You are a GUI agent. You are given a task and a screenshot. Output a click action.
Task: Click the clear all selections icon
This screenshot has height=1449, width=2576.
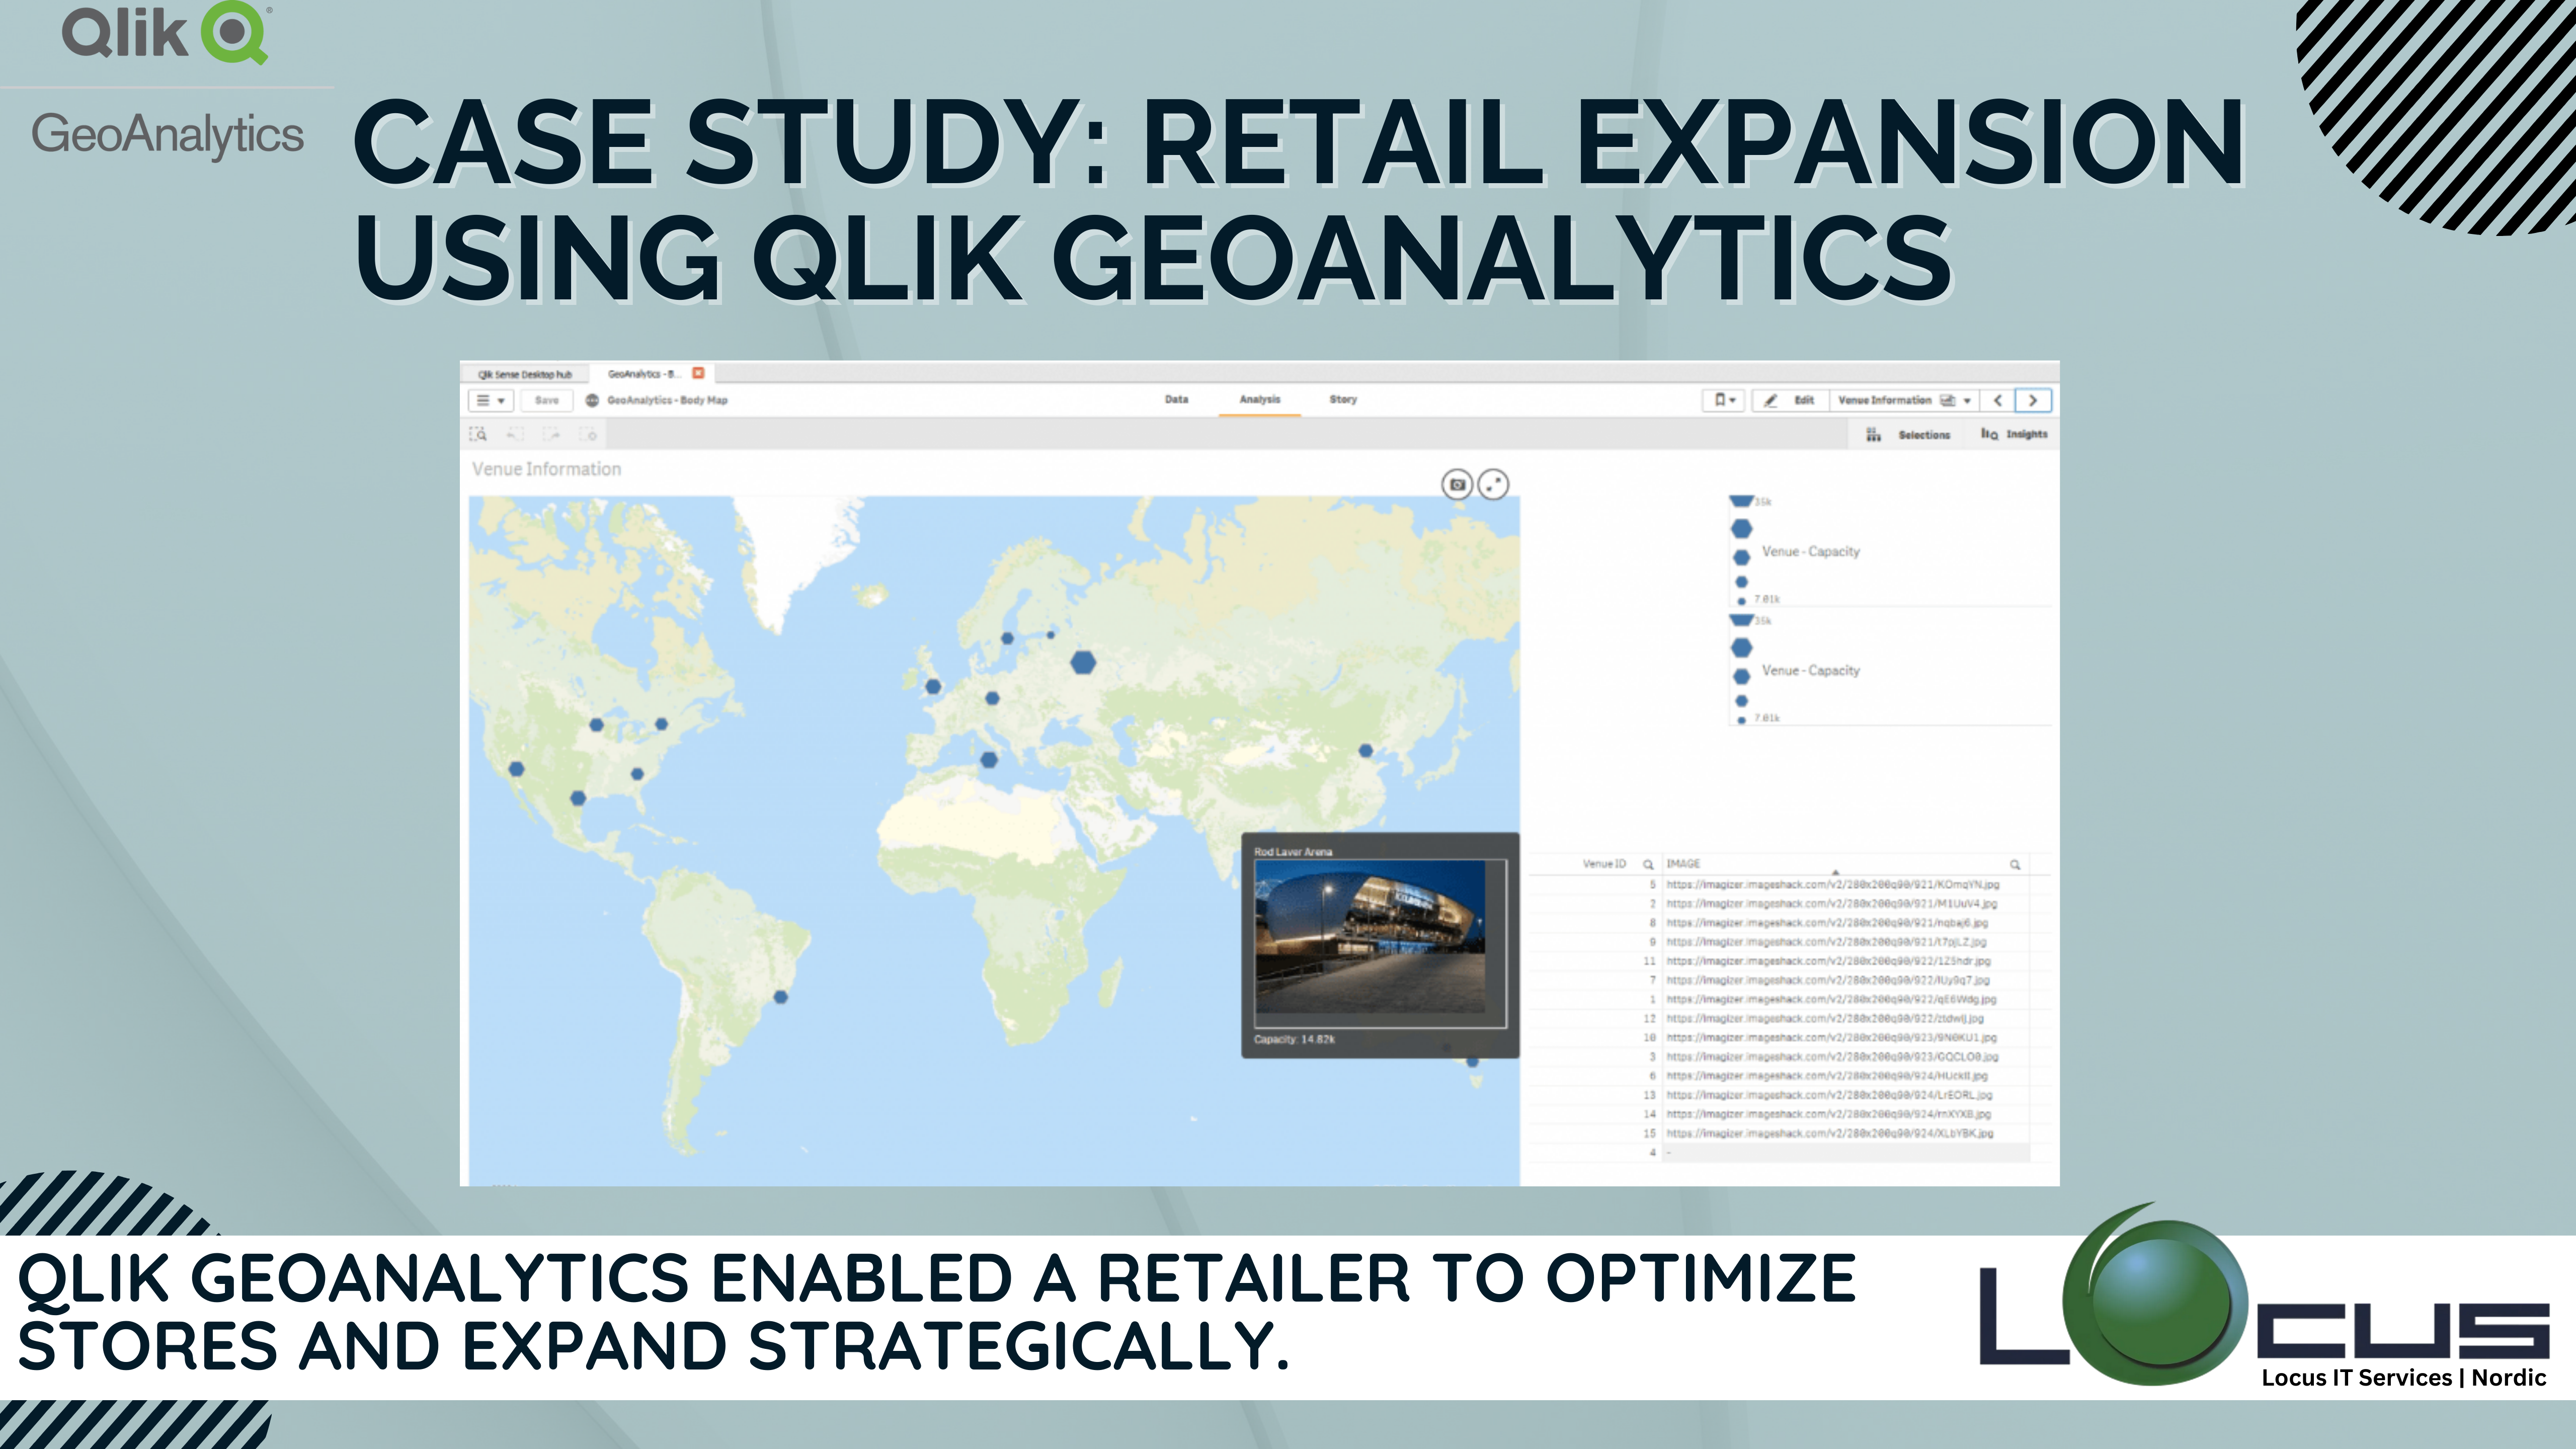coord(588,434)
